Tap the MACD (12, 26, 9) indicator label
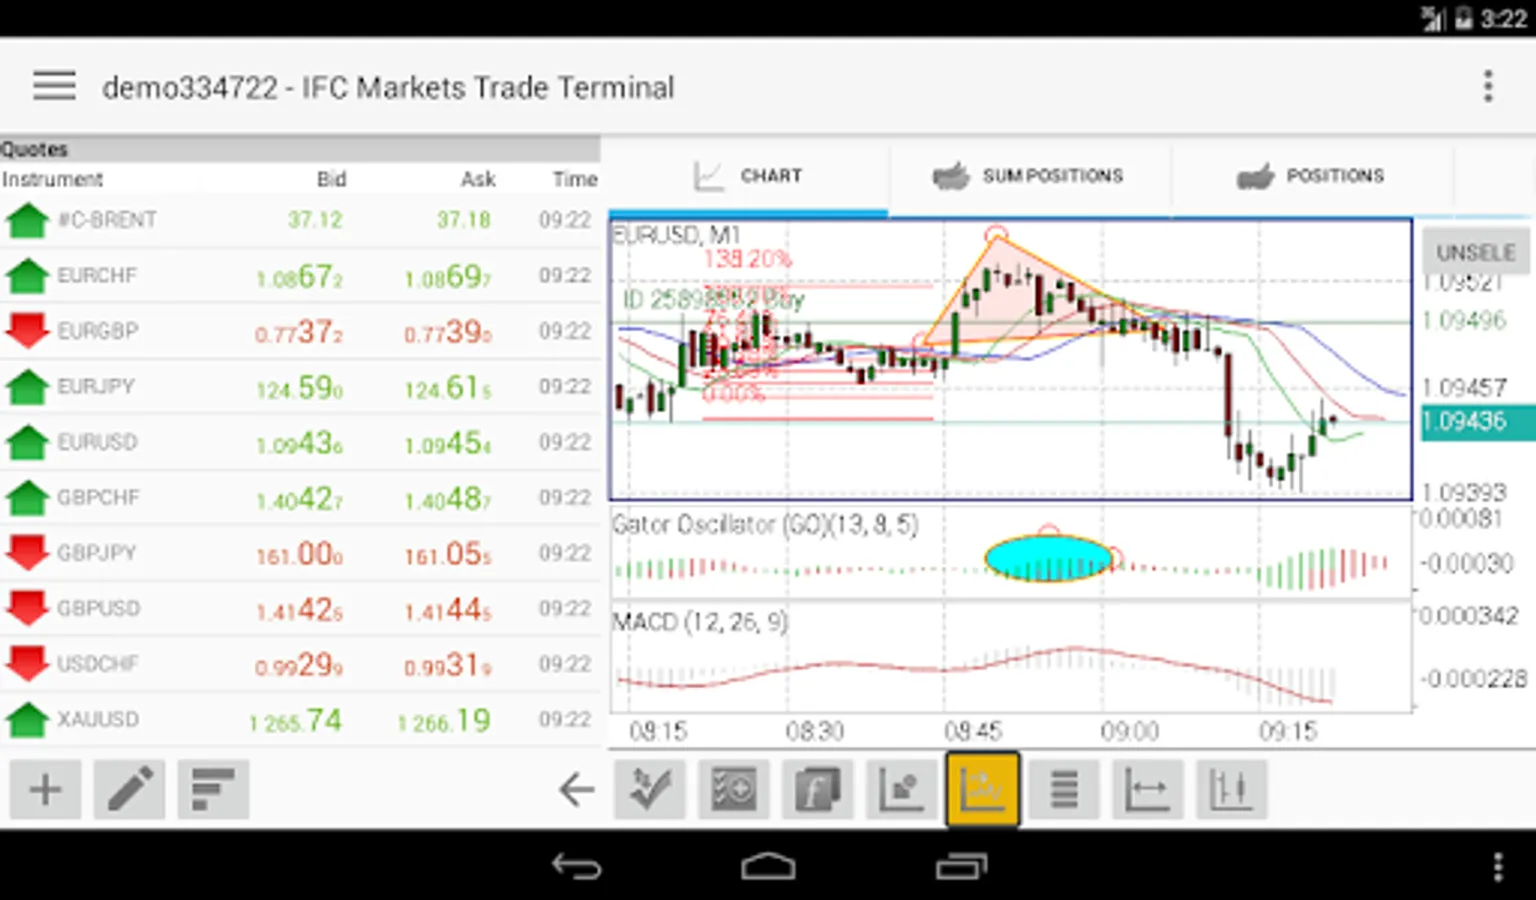This screenshot has width=1536, height=900. click(x=700, y=622)
